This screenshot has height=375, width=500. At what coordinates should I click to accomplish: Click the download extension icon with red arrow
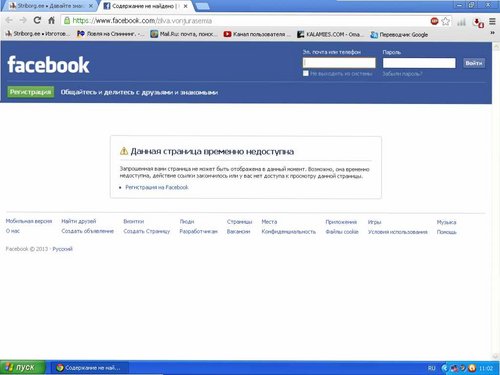tap(478, 22)
